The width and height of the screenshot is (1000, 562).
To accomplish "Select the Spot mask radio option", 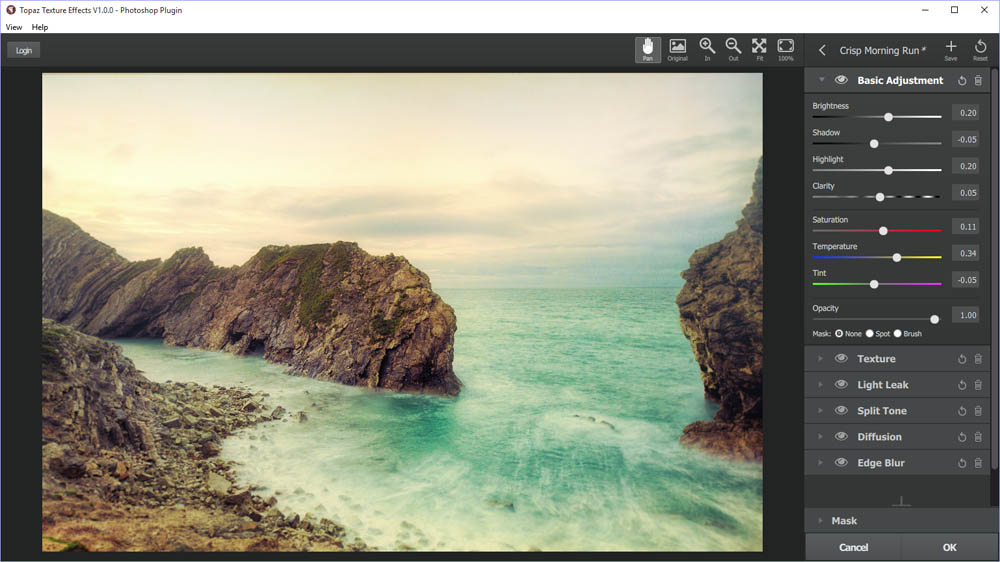I will tap(870, 333).
